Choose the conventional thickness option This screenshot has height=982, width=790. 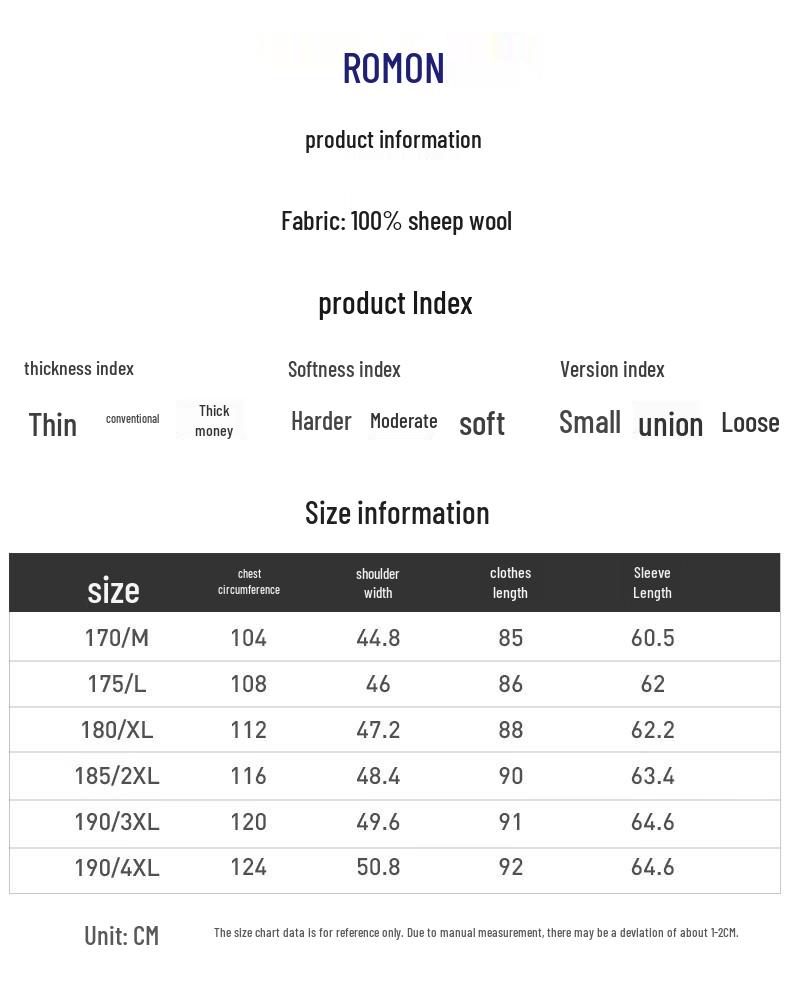(x=133, y=419)
